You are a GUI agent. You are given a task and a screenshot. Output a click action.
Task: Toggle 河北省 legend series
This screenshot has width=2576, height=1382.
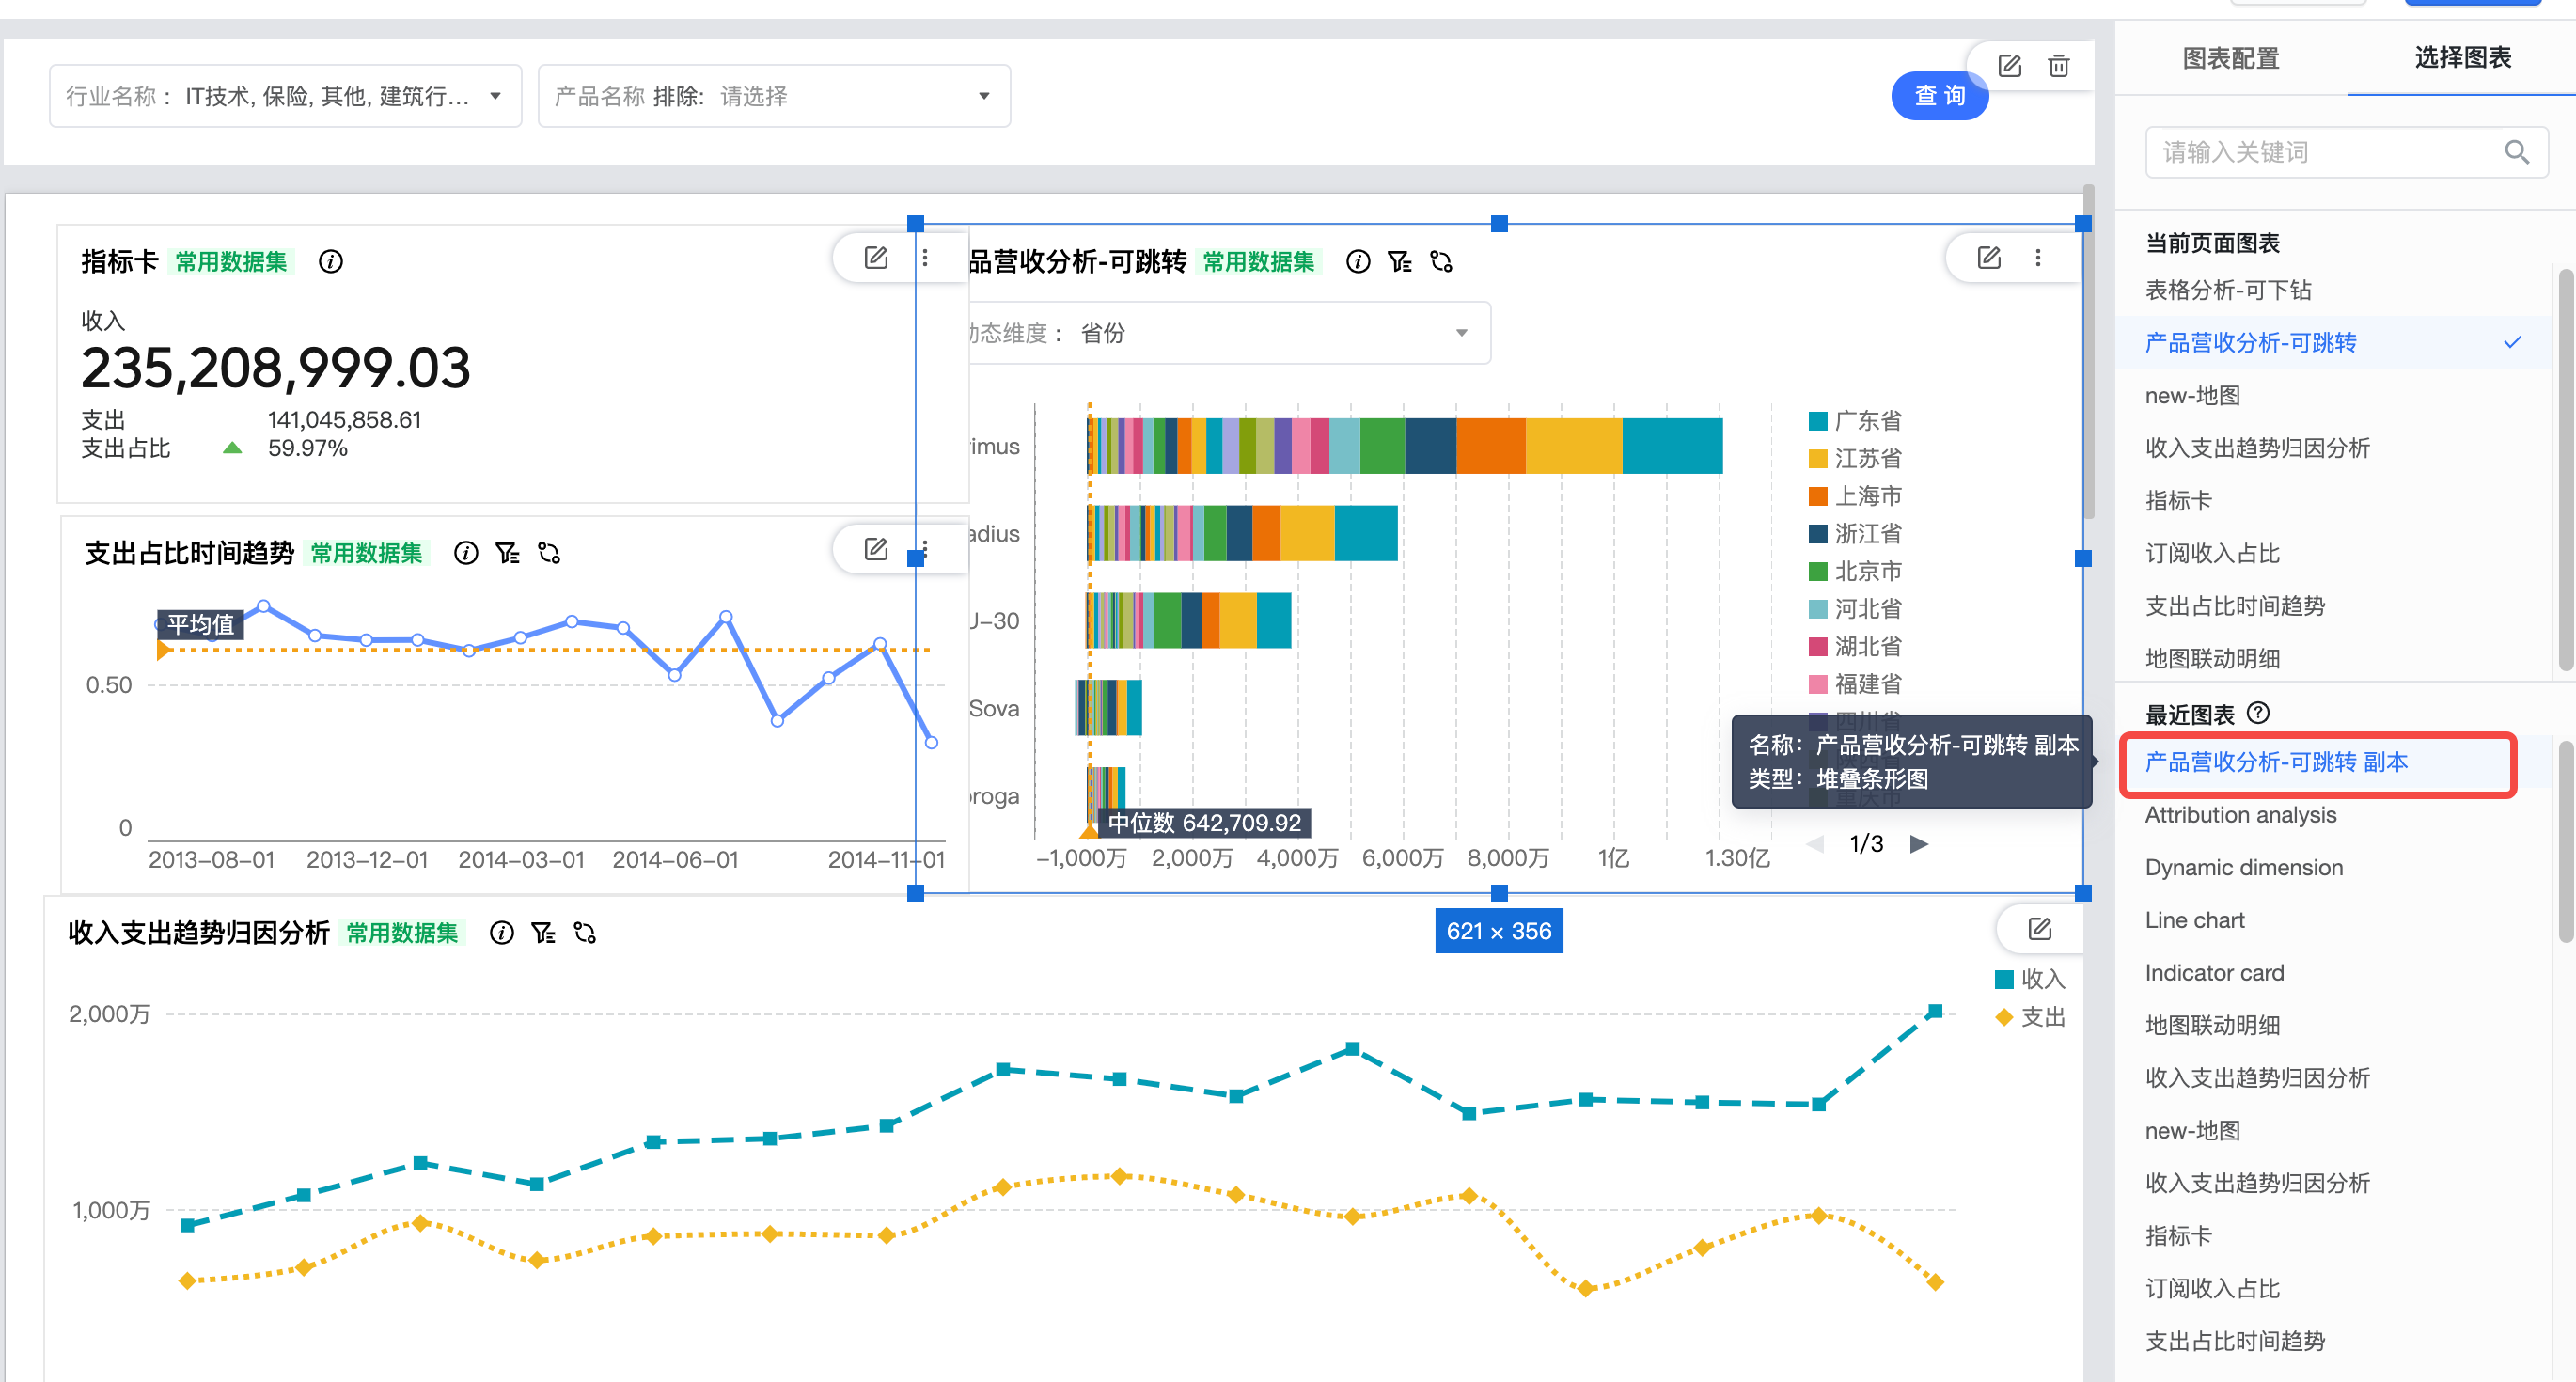click(x=1856, y=609)
